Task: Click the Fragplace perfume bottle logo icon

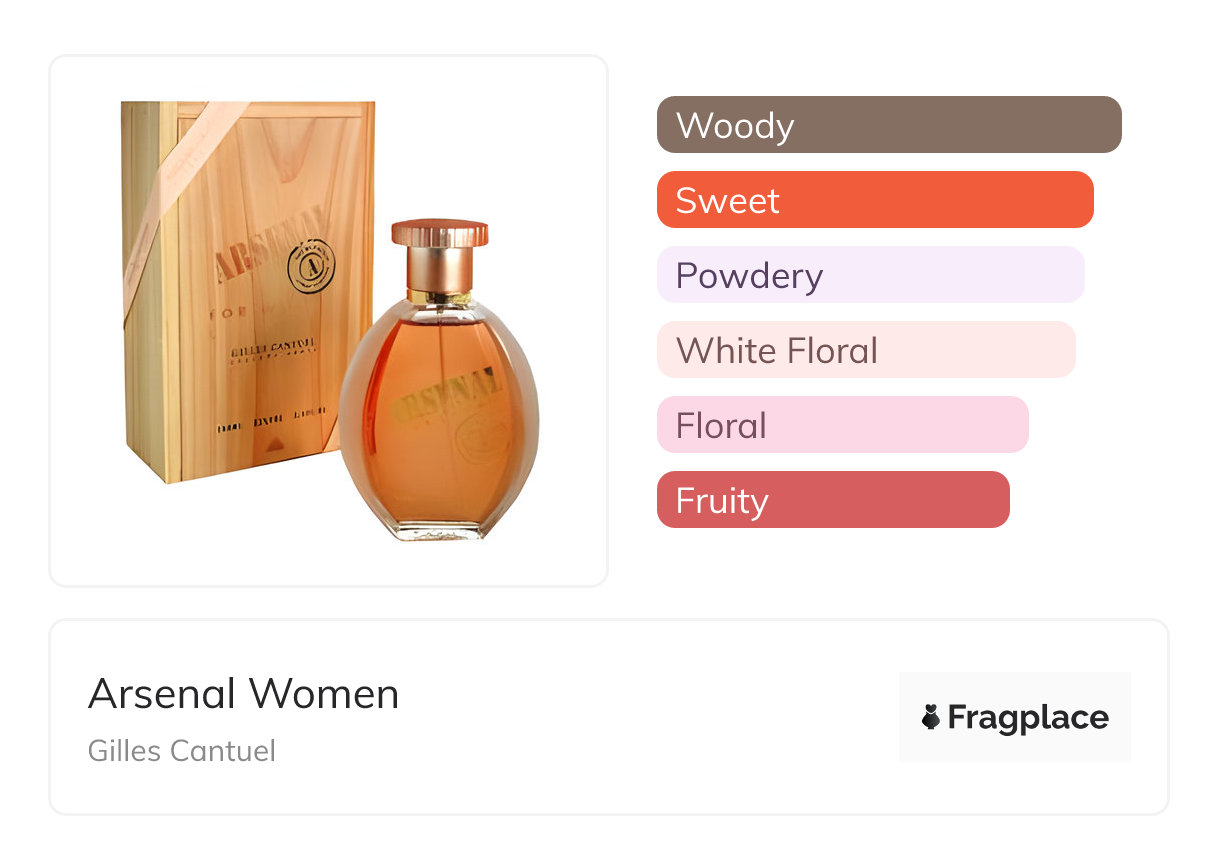Action: 931,717
